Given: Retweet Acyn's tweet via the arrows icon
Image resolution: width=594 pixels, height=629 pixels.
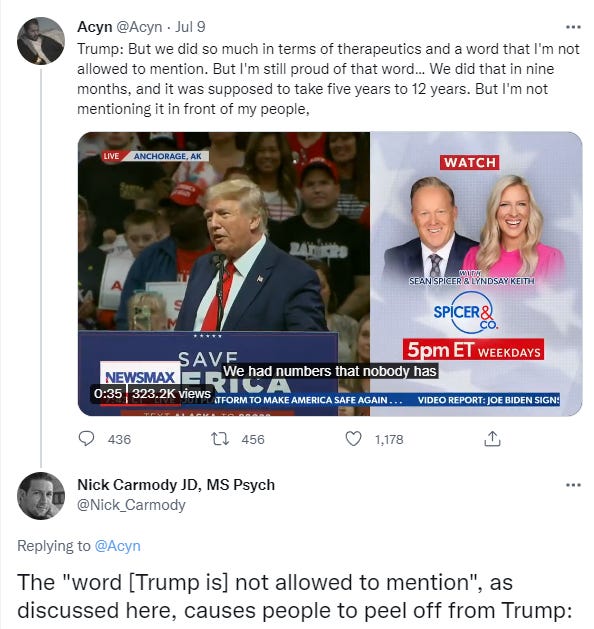Looking at the screenshot, I should pyautogui.click(x=220, y=439).
